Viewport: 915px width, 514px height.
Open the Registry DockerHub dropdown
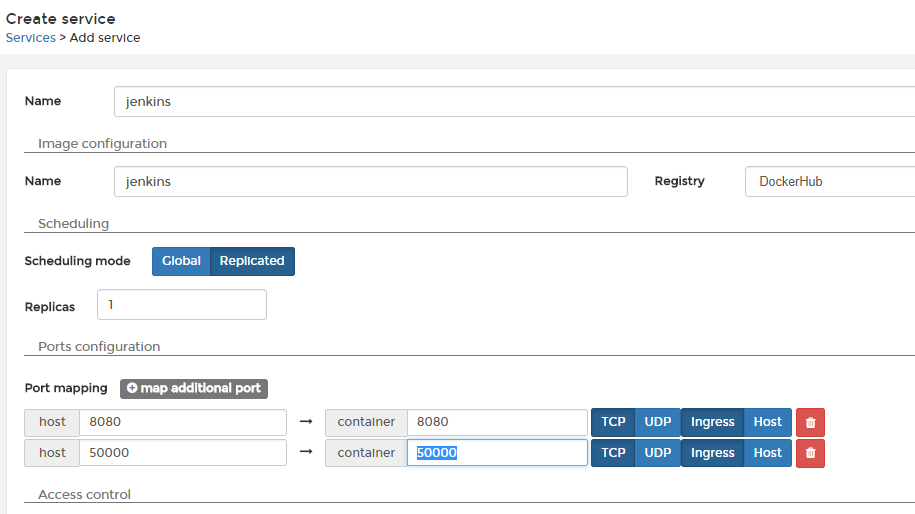(830, 182)
